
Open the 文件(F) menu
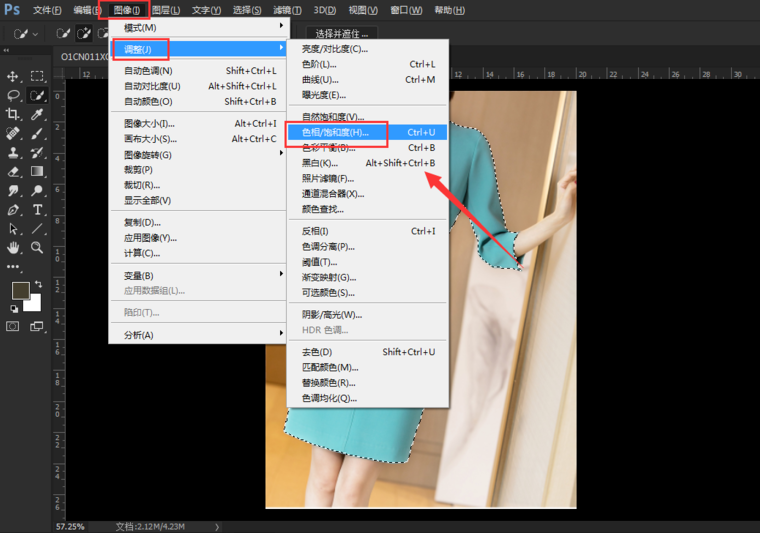pyautogui.click(x=47, y=10)
